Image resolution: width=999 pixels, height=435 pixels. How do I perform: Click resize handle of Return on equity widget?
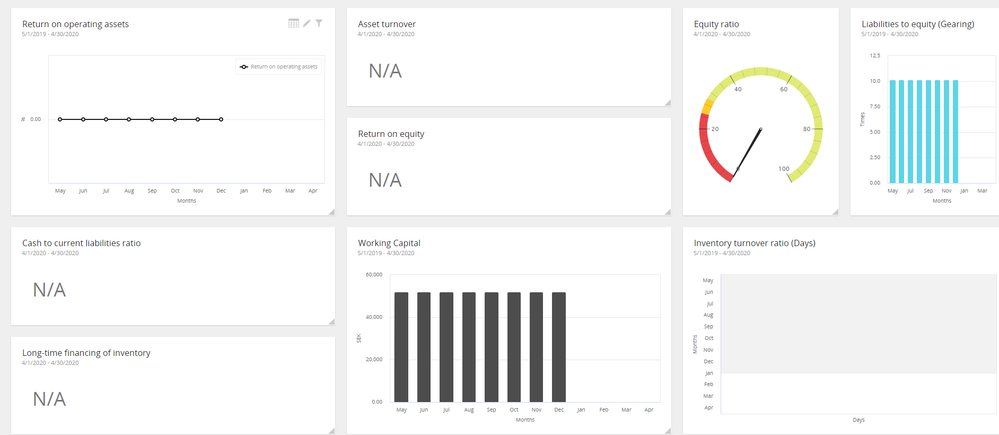click(x=668, y=211)
